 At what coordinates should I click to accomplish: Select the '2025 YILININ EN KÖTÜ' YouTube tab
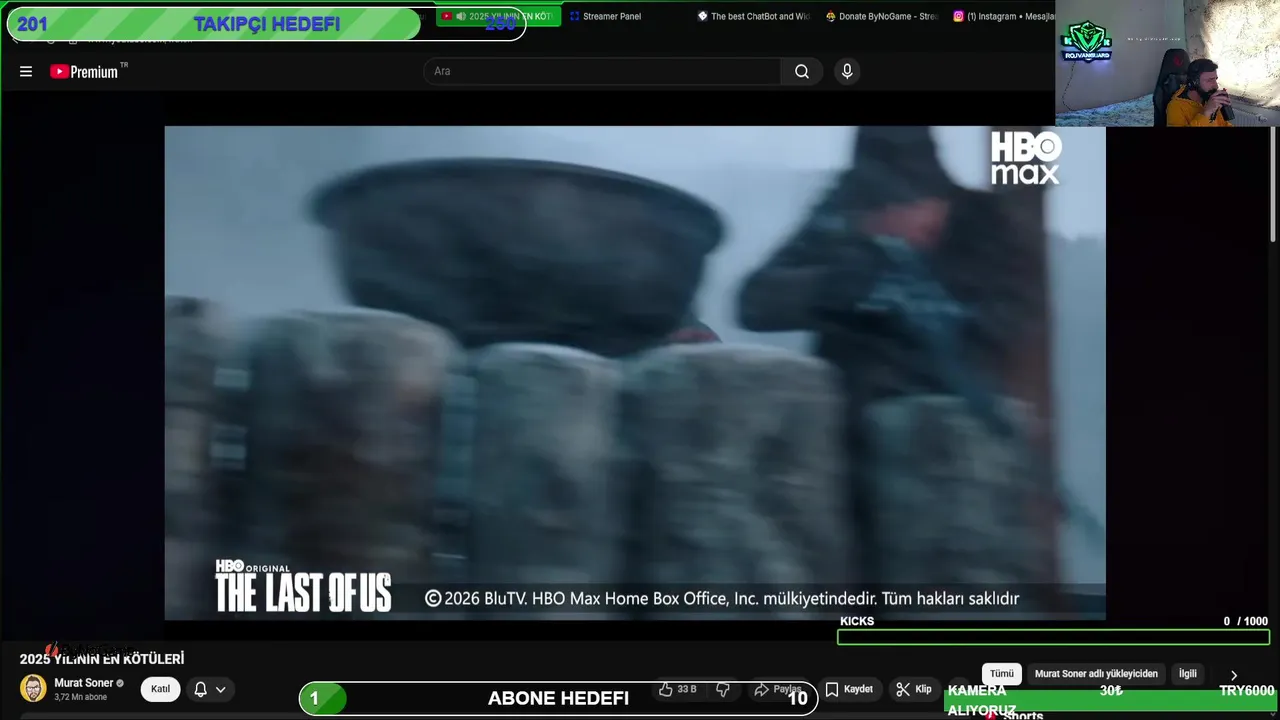click(x=497, y=16)
